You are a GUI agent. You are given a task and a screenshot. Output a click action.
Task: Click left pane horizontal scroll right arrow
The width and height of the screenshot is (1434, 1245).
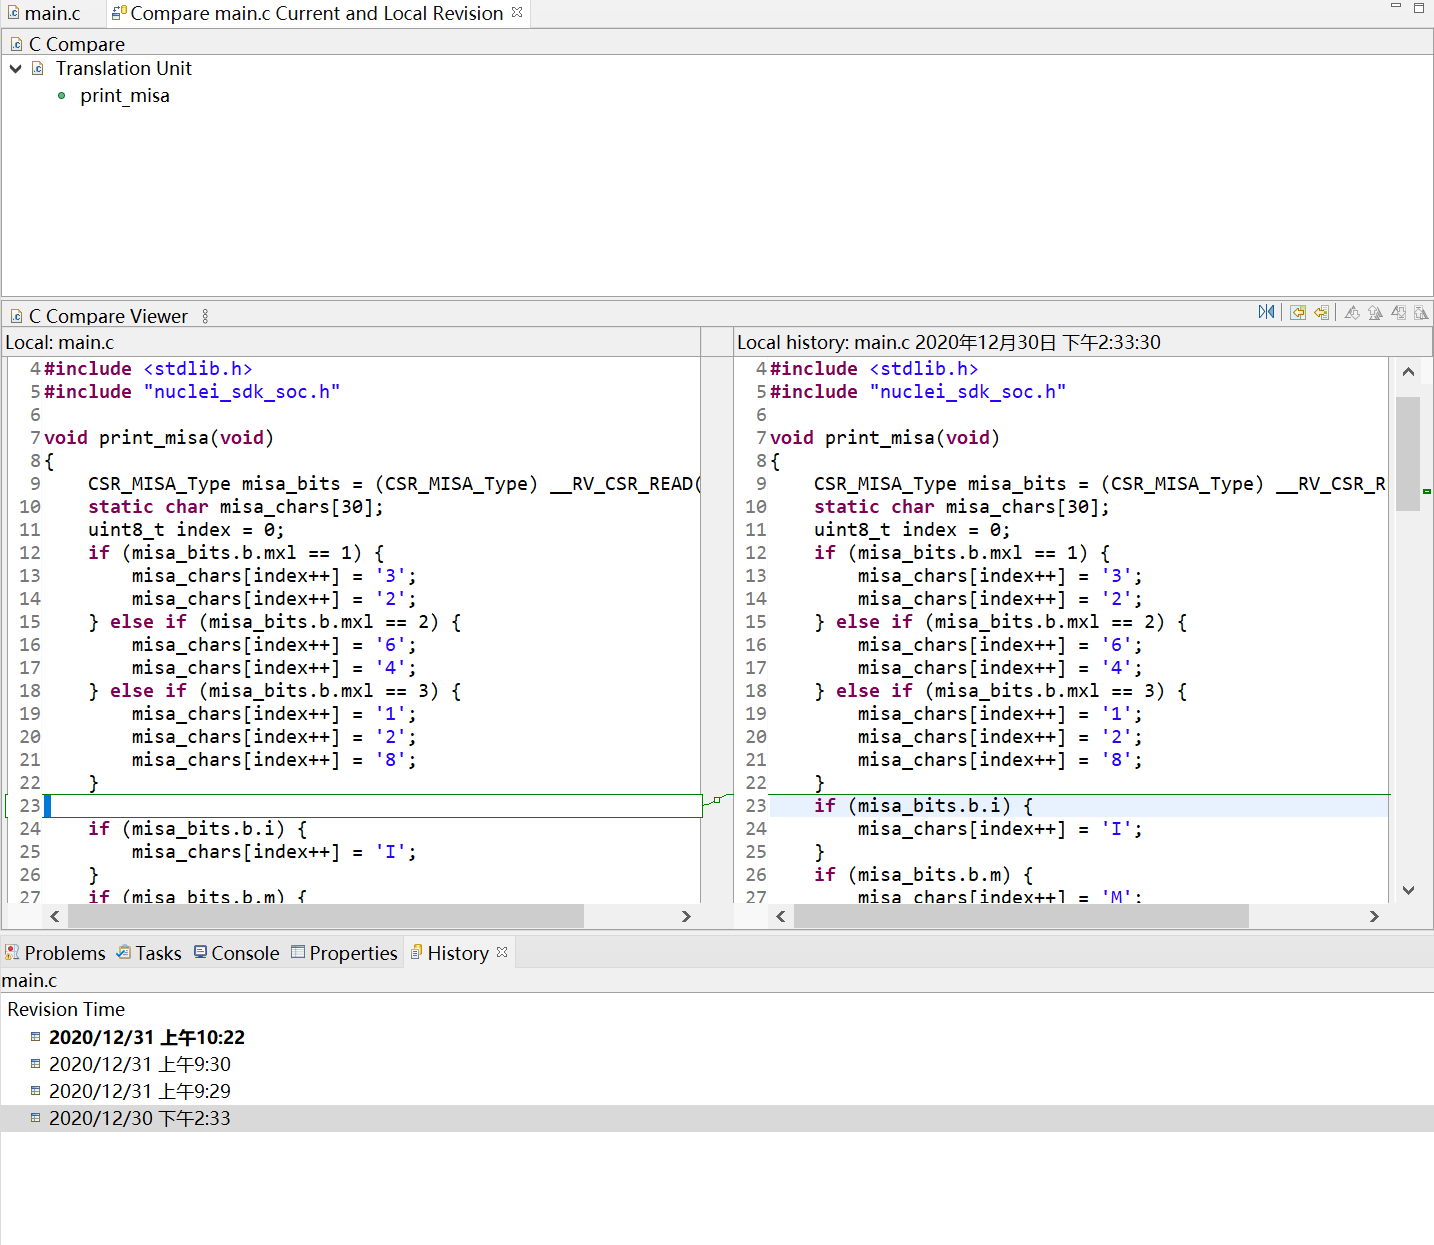point(686,916)
